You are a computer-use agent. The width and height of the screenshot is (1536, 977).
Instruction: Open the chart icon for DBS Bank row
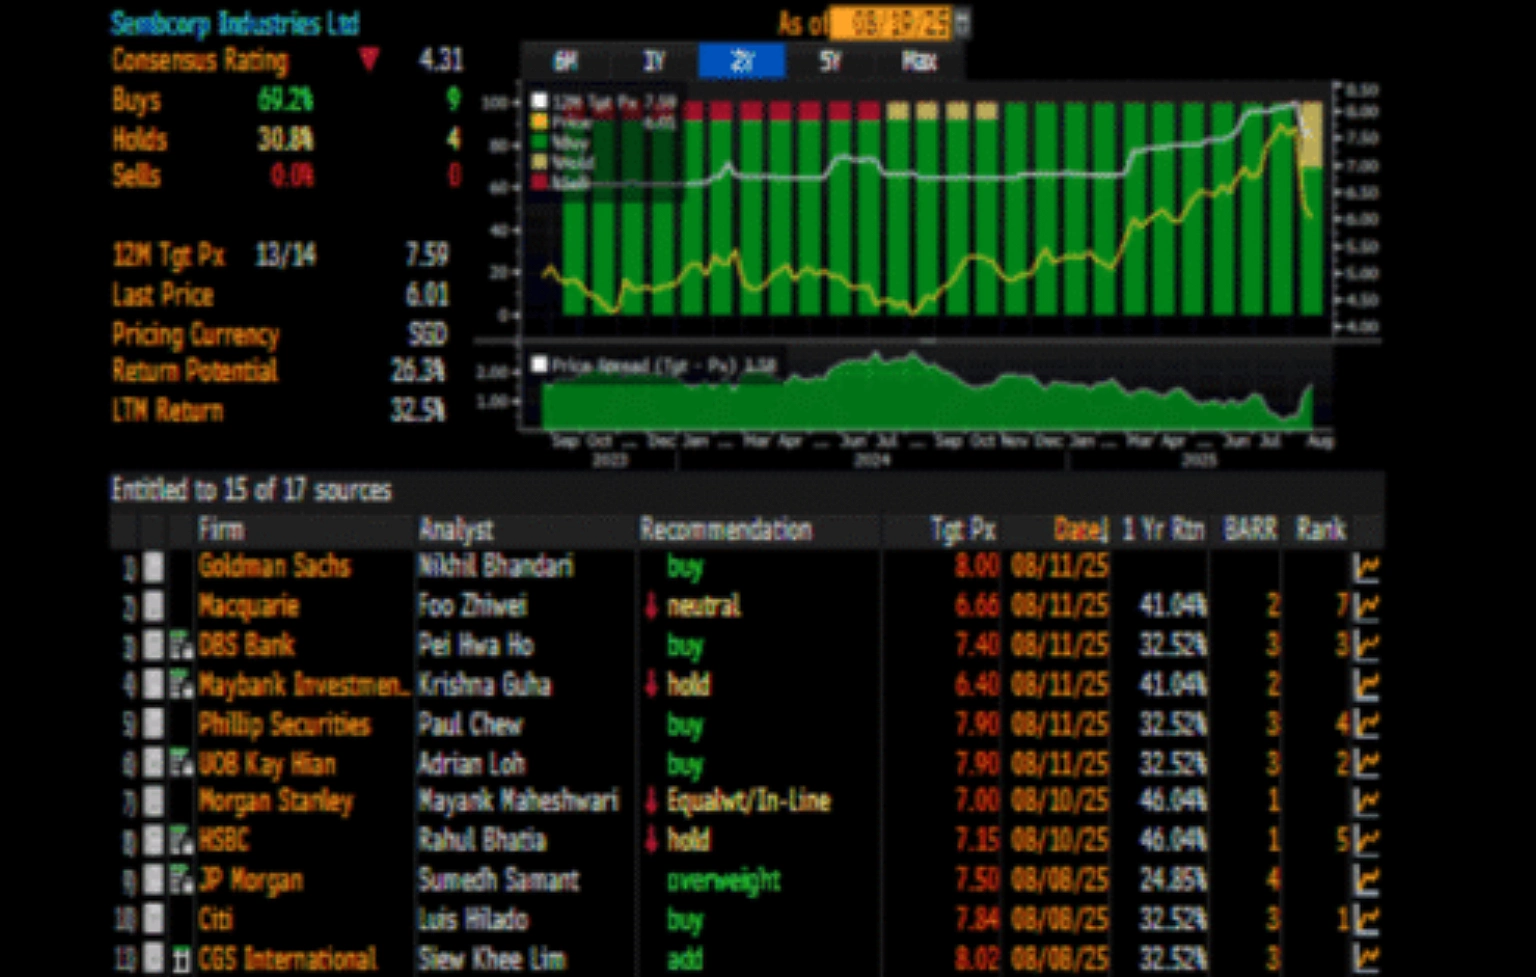pos(1366,646)
